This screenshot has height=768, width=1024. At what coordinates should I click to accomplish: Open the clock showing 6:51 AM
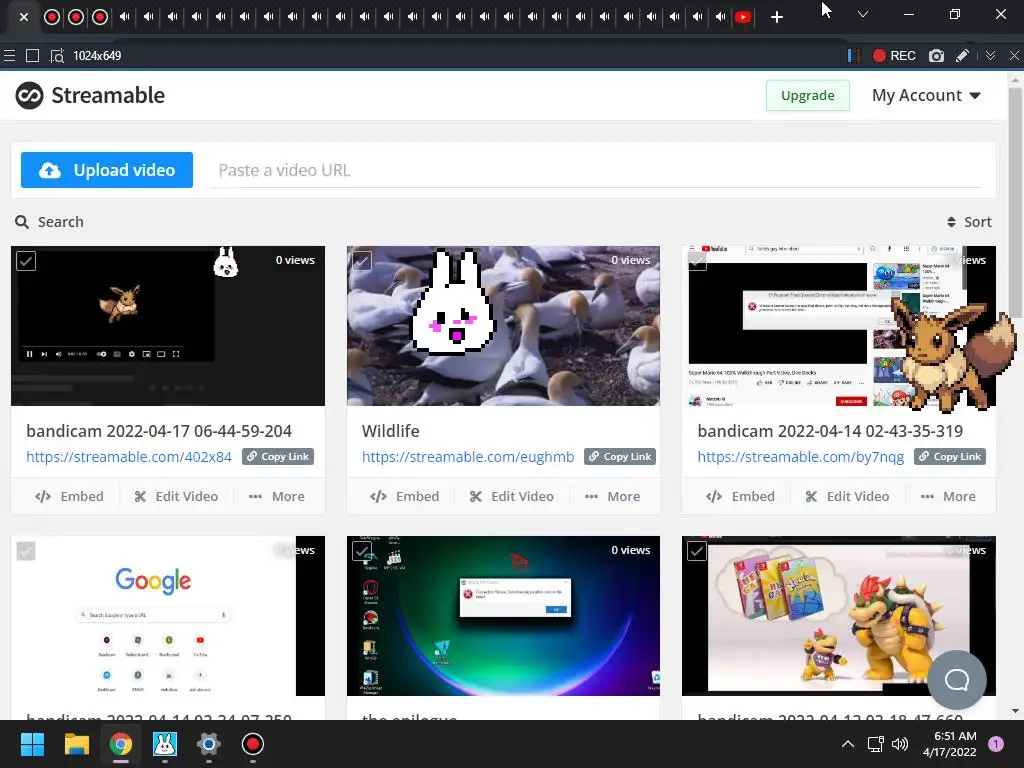[950, 744]
